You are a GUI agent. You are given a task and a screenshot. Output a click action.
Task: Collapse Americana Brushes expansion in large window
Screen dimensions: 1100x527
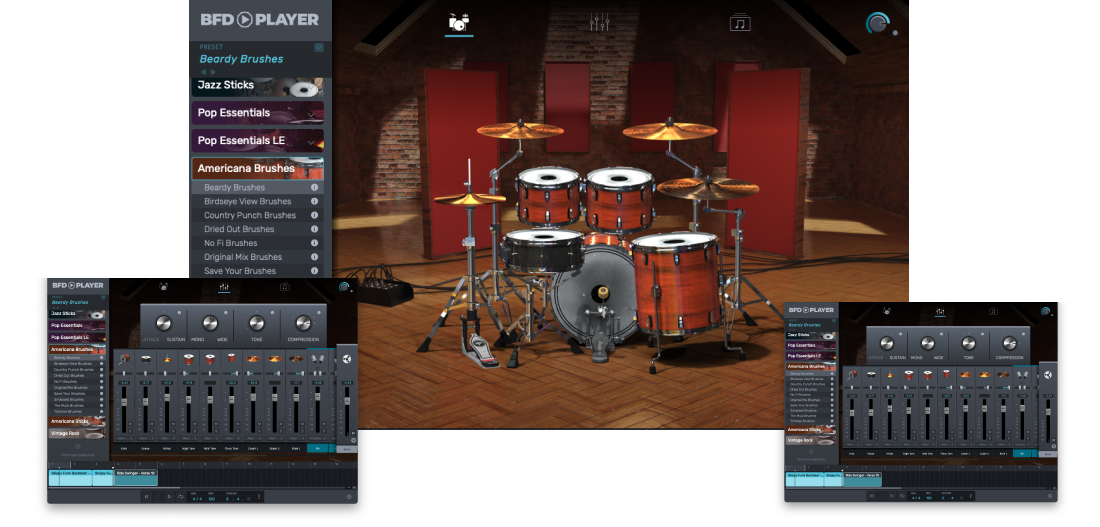(257, 168)
